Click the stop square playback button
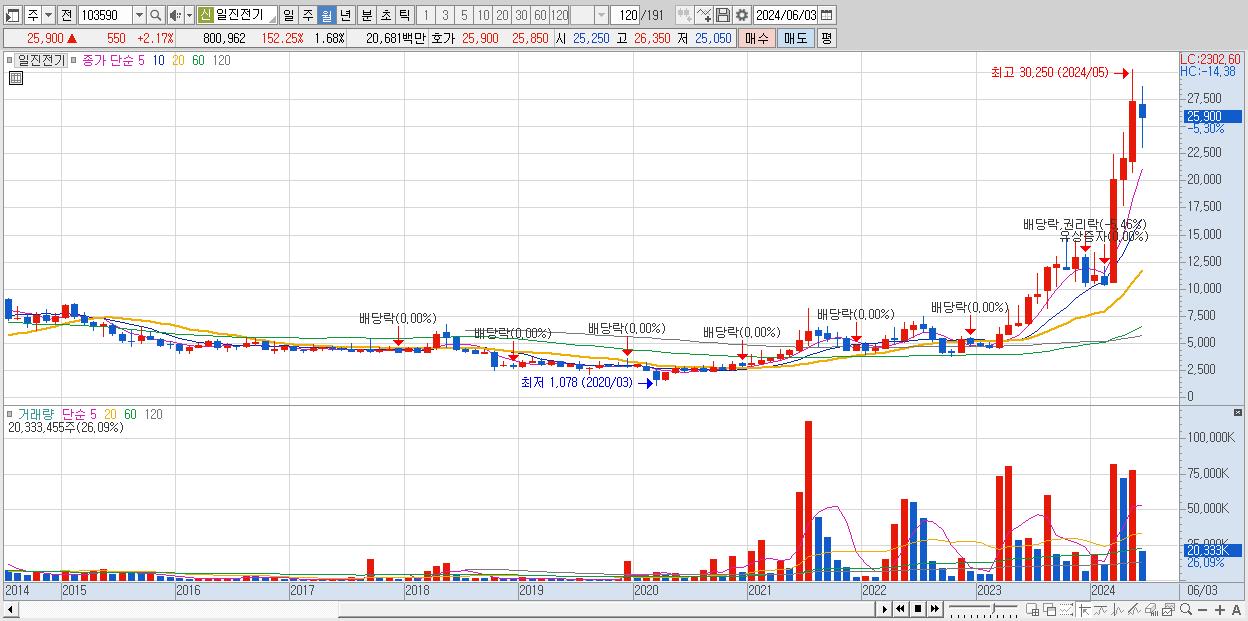The height and width of the screenshot is (621, 1248). (x=918, y=609)
